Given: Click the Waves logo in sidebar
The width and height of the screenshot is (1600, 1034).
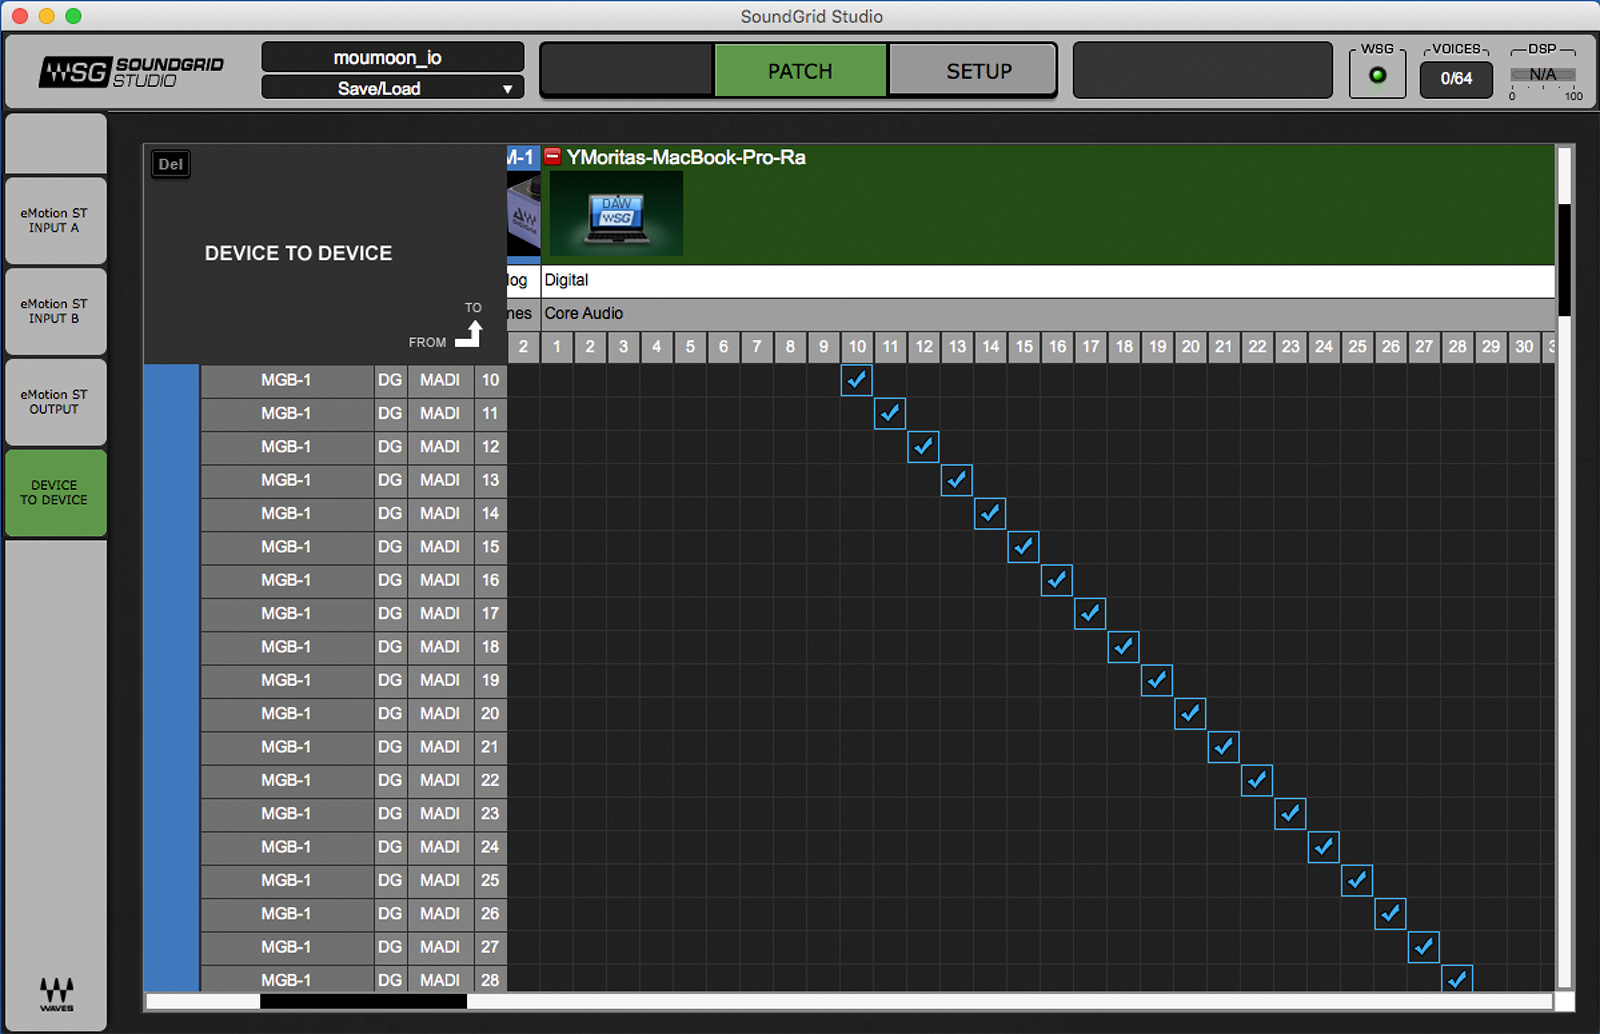Looking at the screenshot, I should pyautogui.click(x=56, y=993).
